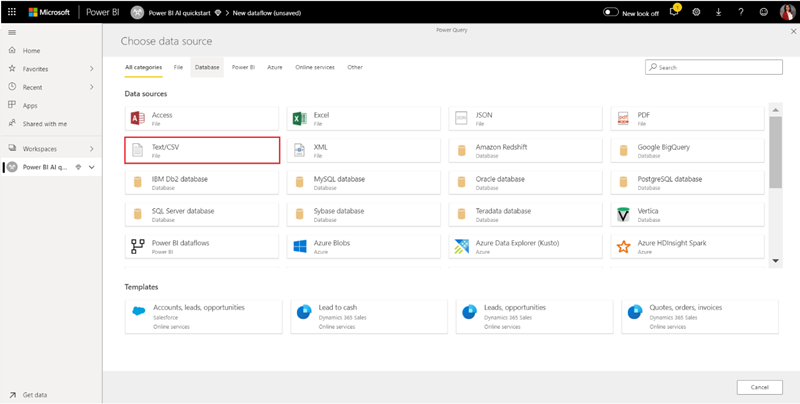This screenshot has width=800, height=404.
Task: Expand the Favorites flyout chevron
Action: pyautogui.click(x=92, y=69)
